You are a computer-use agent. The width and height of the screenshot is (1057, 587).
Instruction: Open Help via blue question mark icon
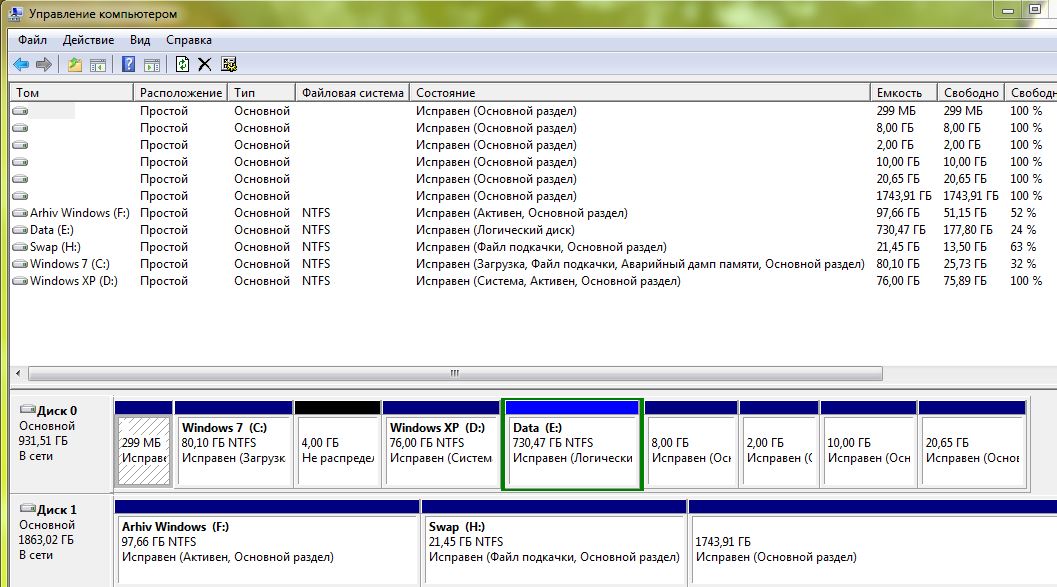click(128, 65)
